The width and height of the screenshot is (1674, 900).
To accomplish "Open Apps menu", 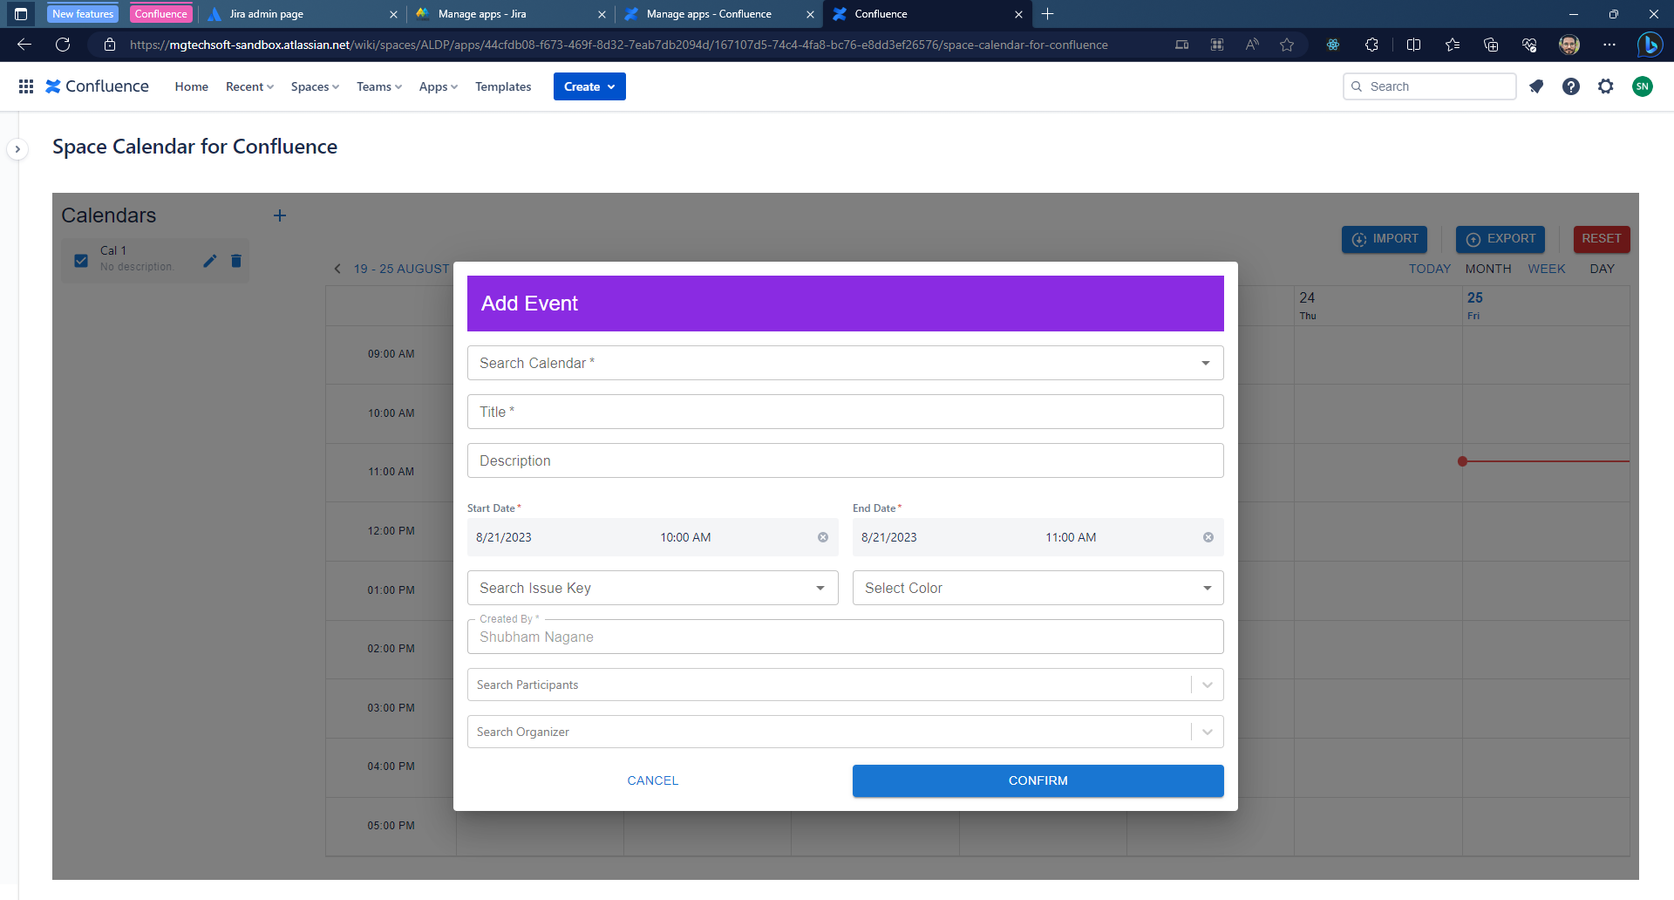I will click(x=438, y=87).
